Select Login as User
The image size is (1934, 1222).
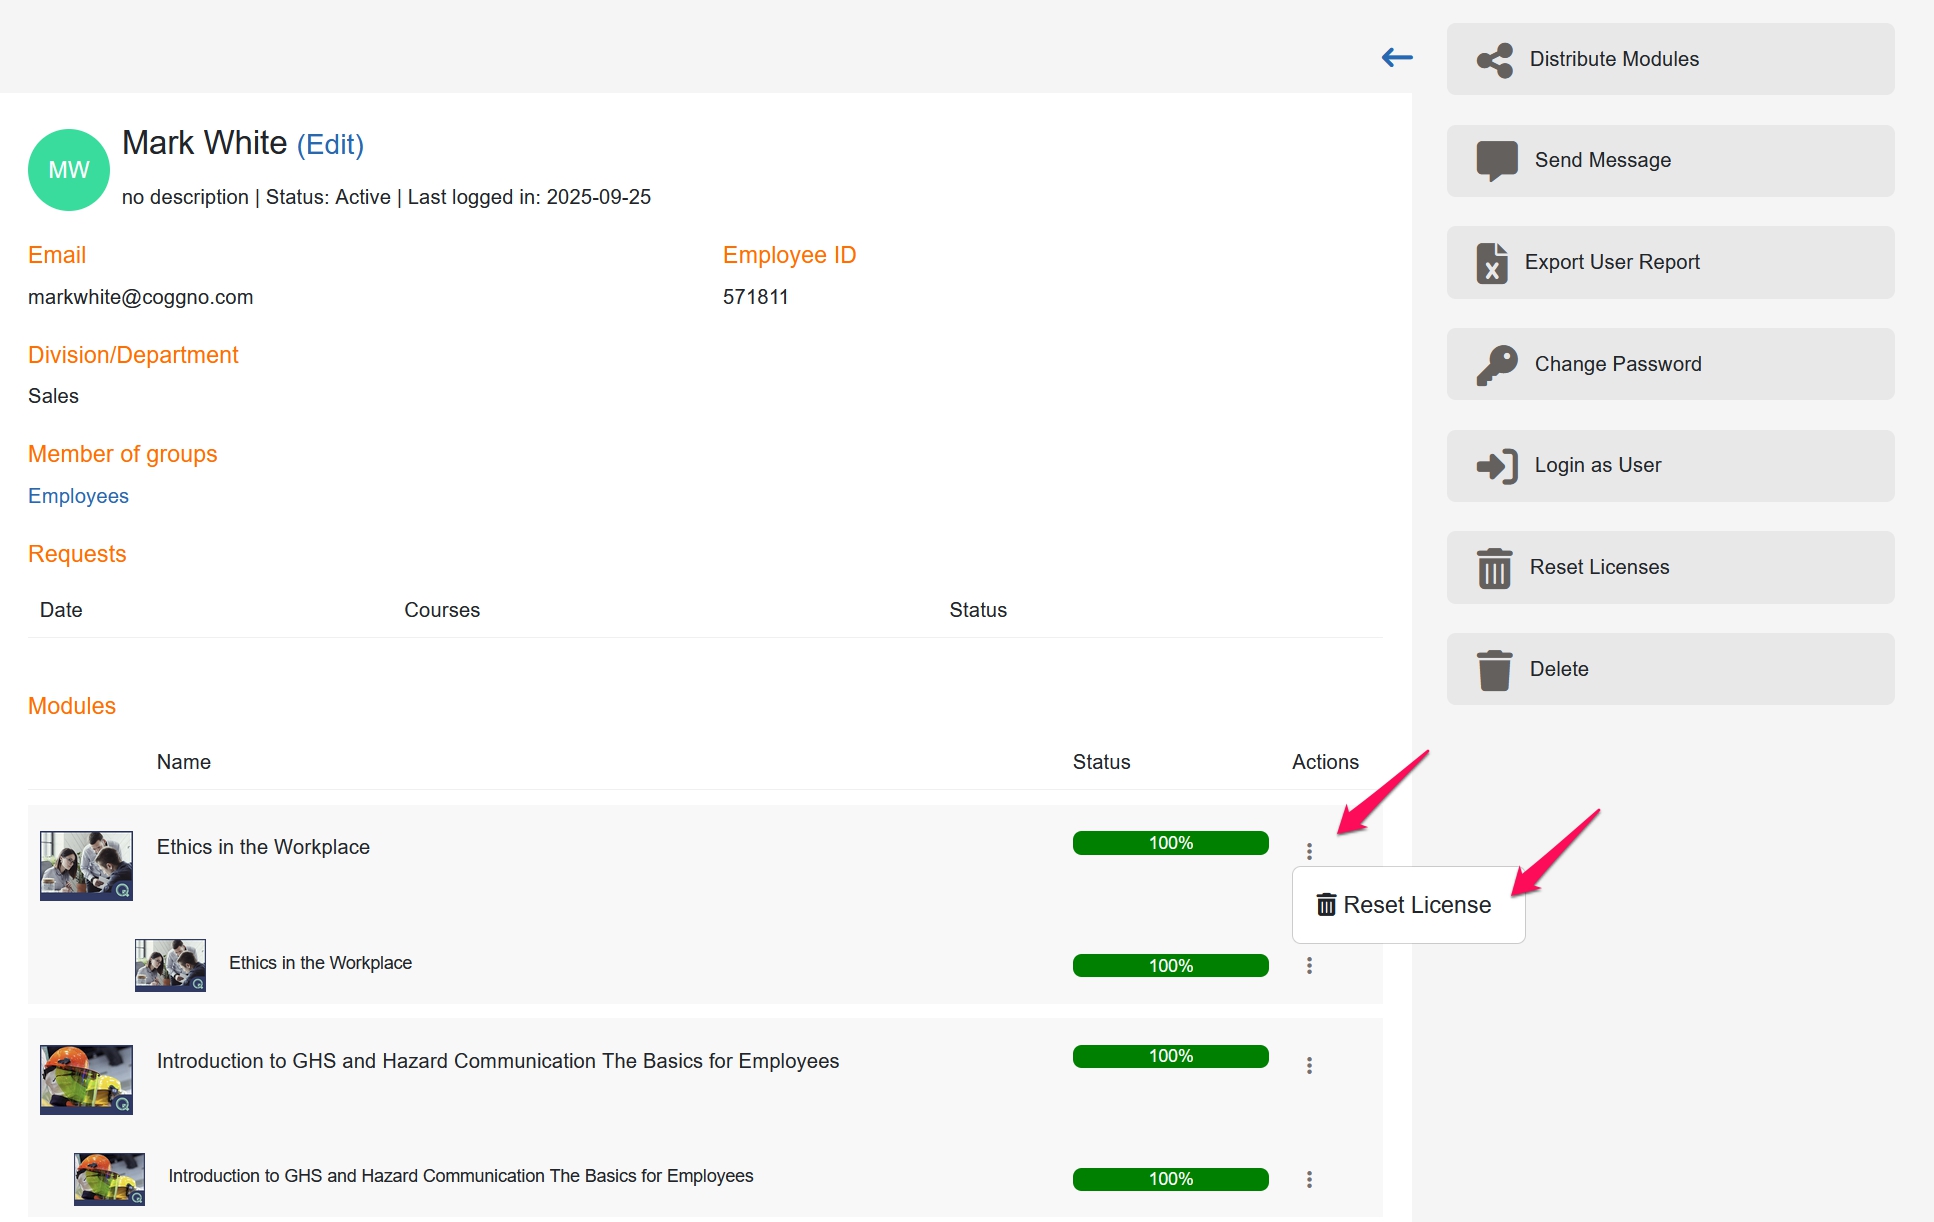[1670, 466]
